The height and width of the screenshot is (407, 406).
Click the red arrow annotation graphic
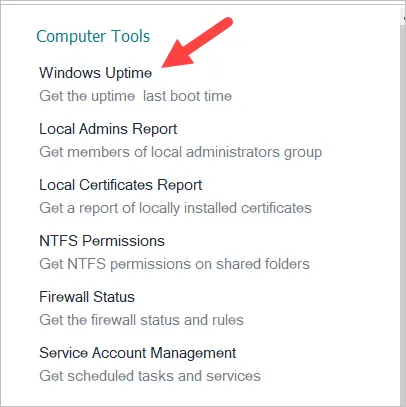pos(197,43)
